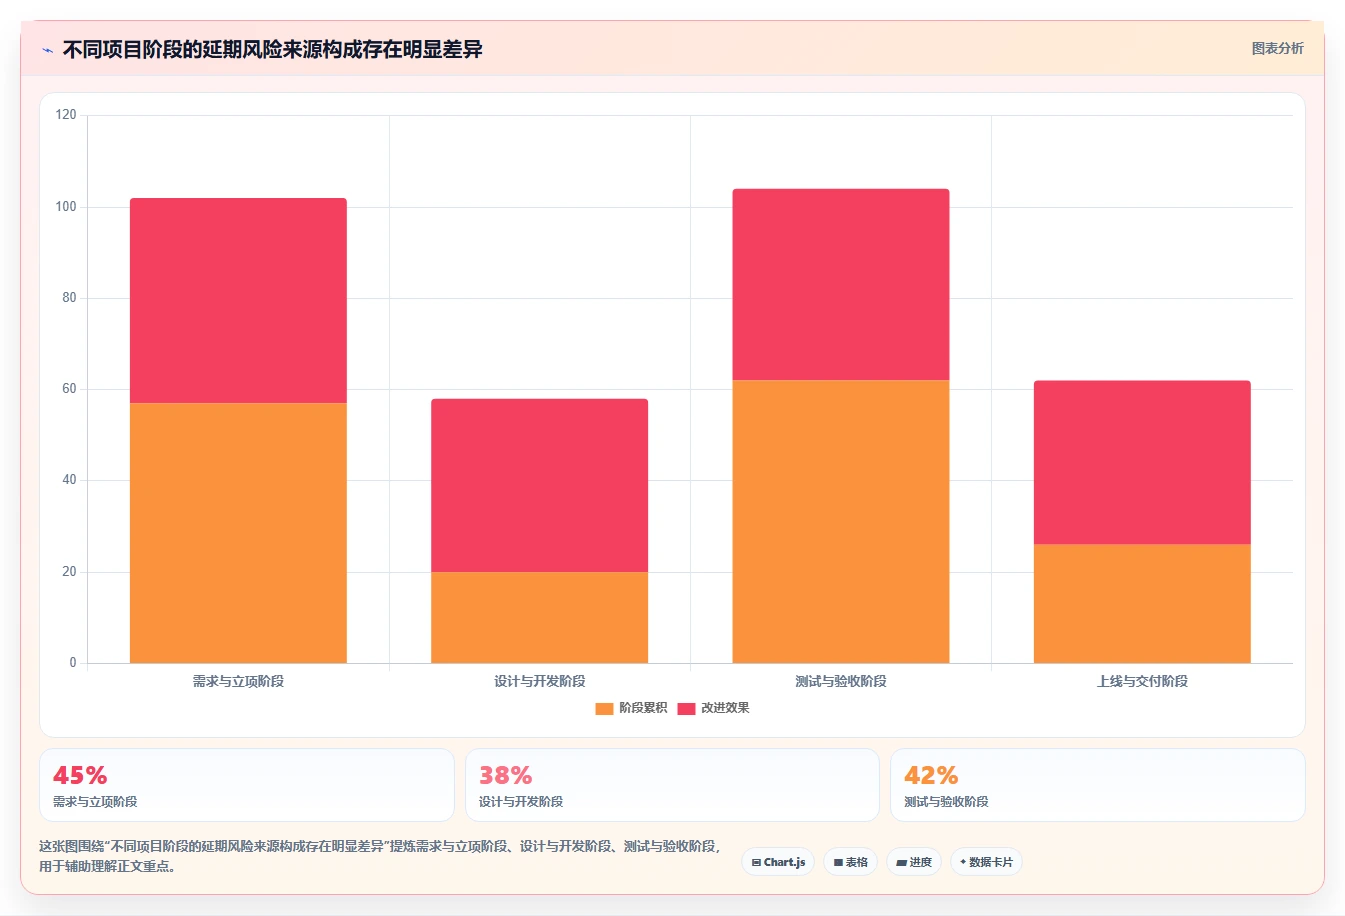The image size is (1345, 916).
Task: Click red bar segment for 设计与开发阶段
Action: [x=540, y=485]
